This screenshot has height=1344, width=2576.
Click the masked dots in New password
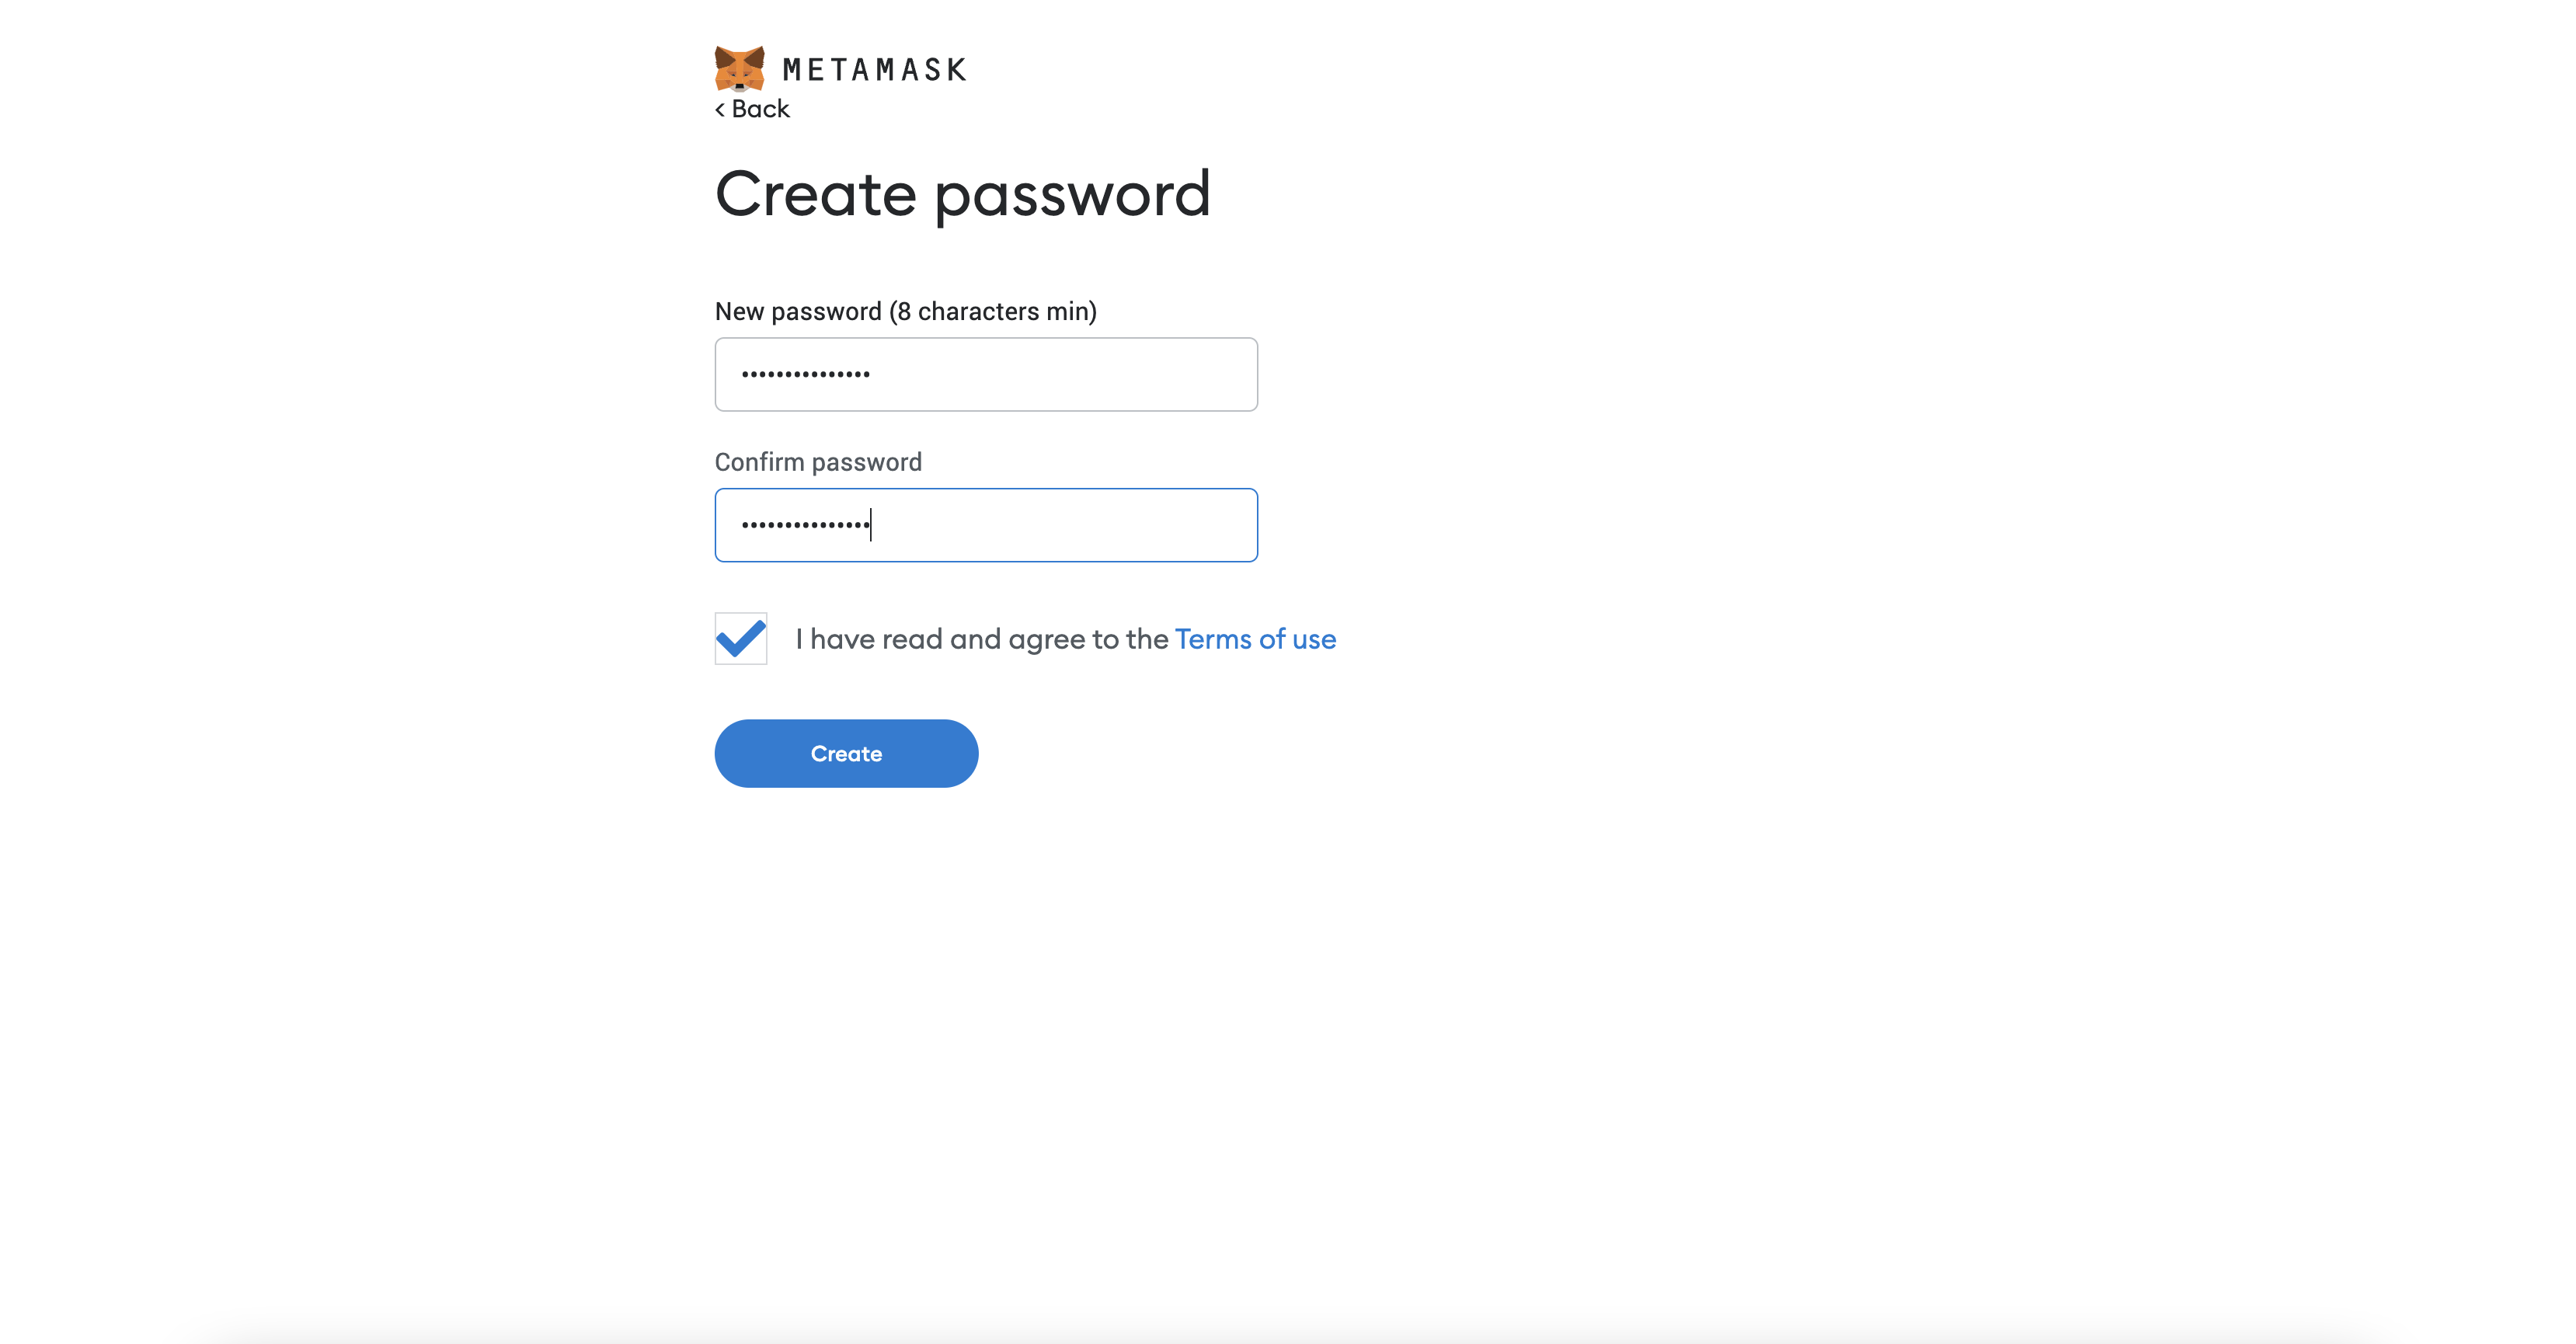click(805, 375)
